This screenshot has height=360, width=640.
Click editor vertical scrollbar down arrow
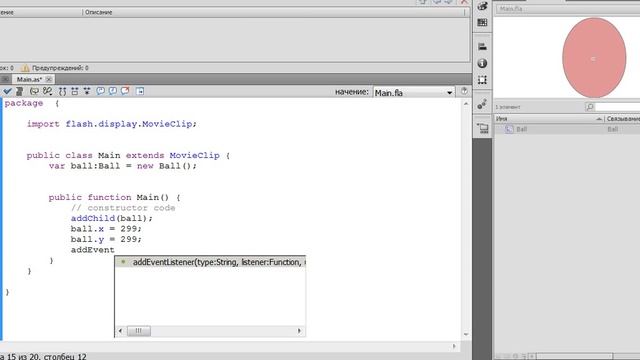466,334
